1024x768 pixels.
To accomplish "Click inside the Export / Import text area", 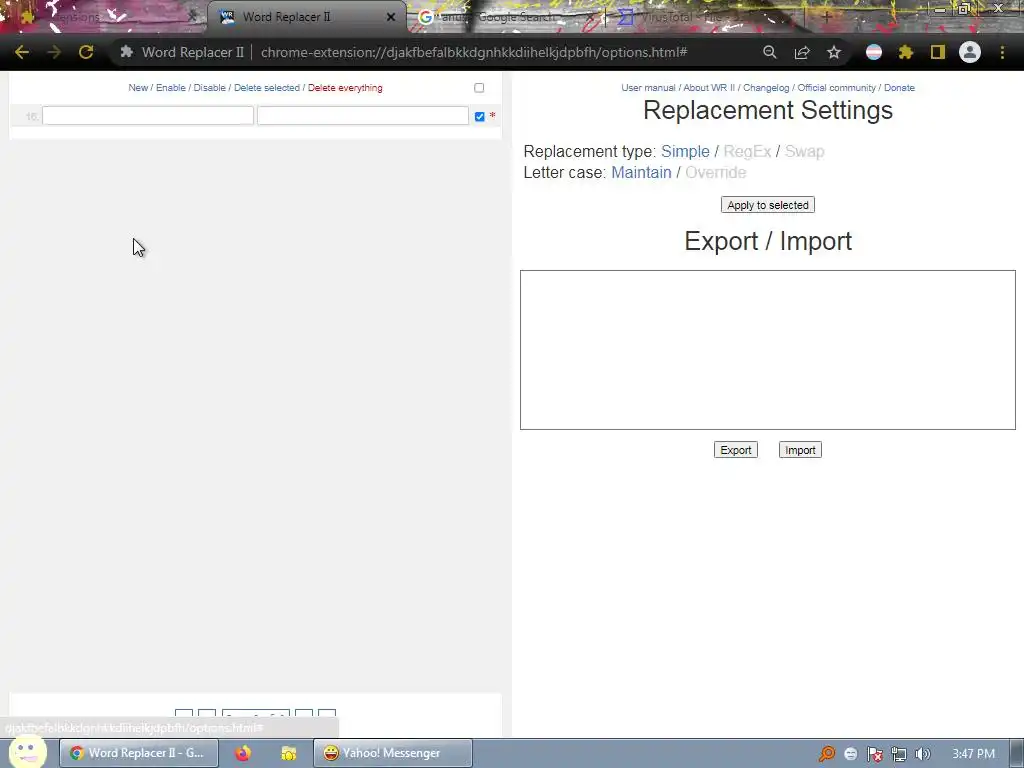I will coord(767,350).
